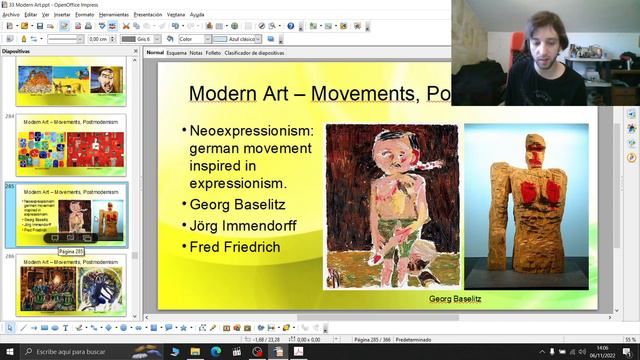This screenshot has height=360, width=640.
Task: Activate the Text tool
Action: 65,328
